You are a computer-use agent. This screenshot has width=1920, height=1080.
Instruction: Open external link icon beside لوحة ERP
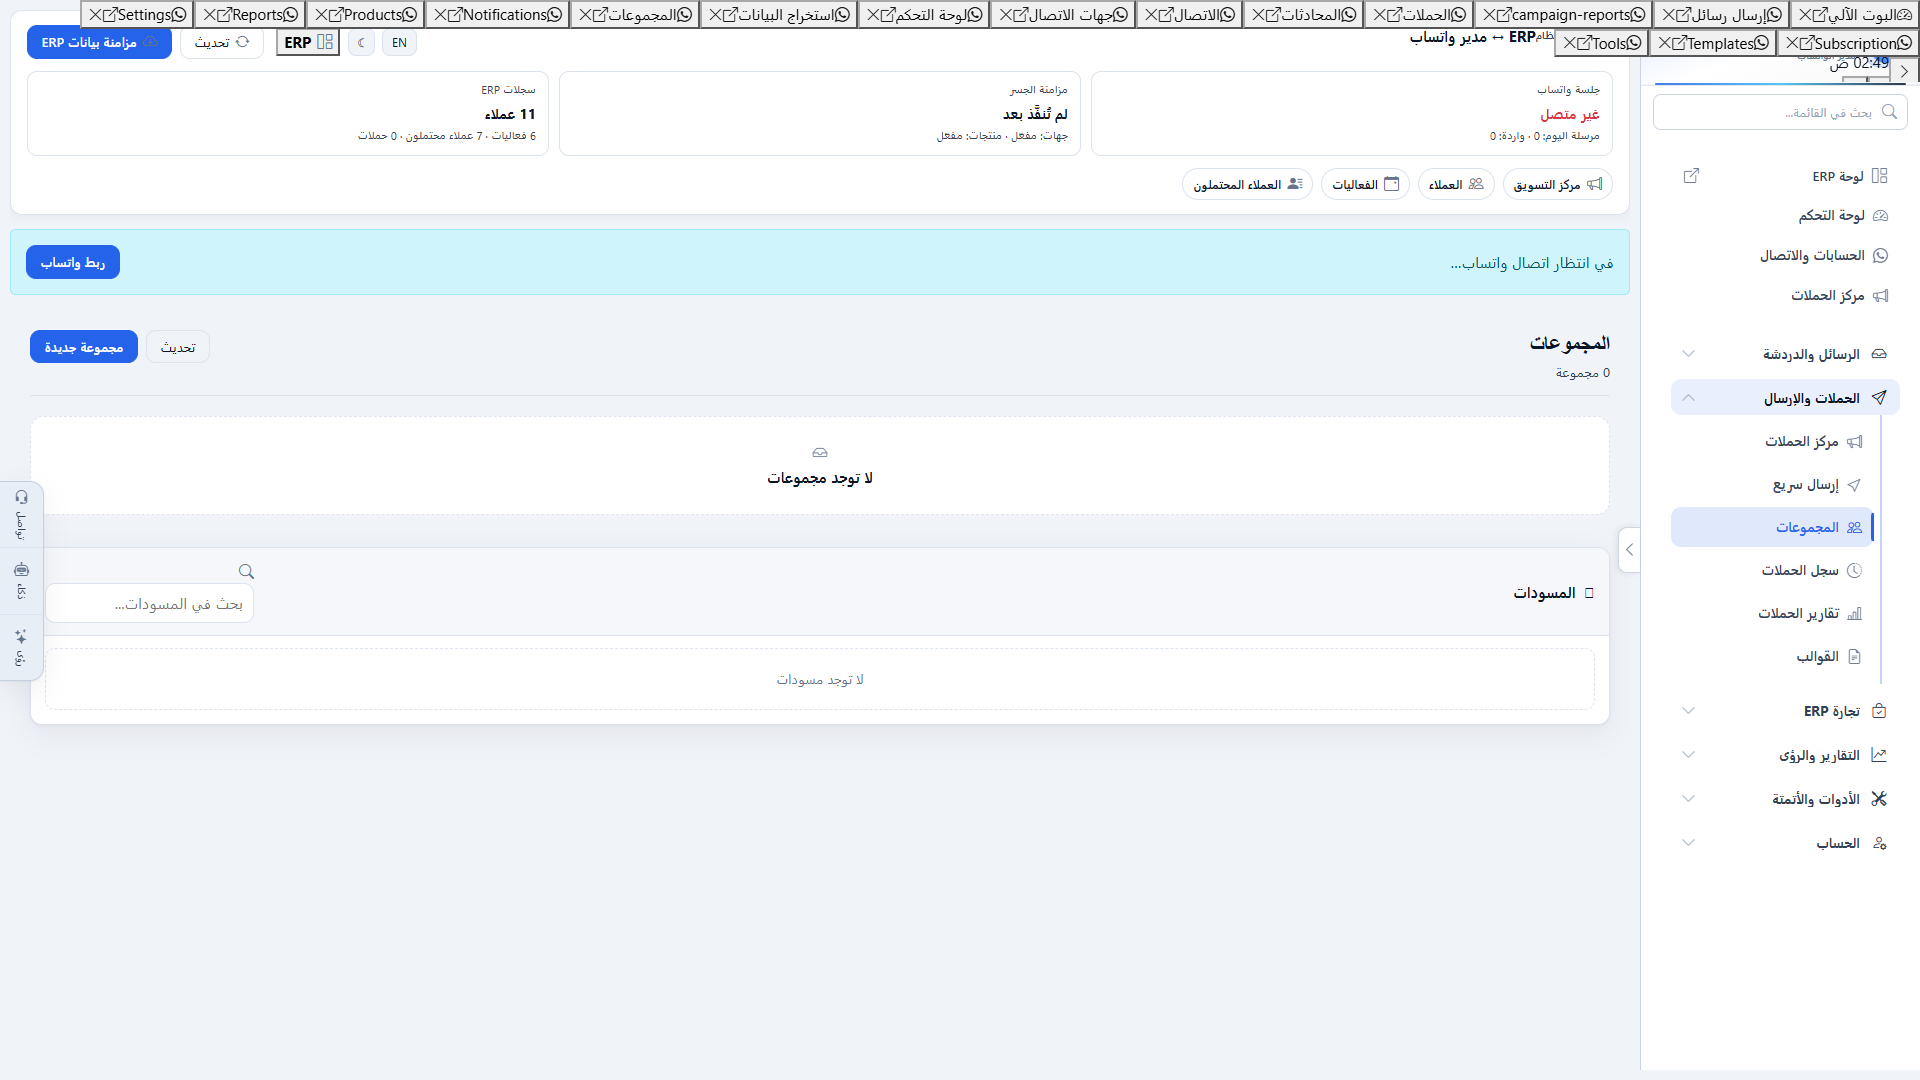(1691, 176)
